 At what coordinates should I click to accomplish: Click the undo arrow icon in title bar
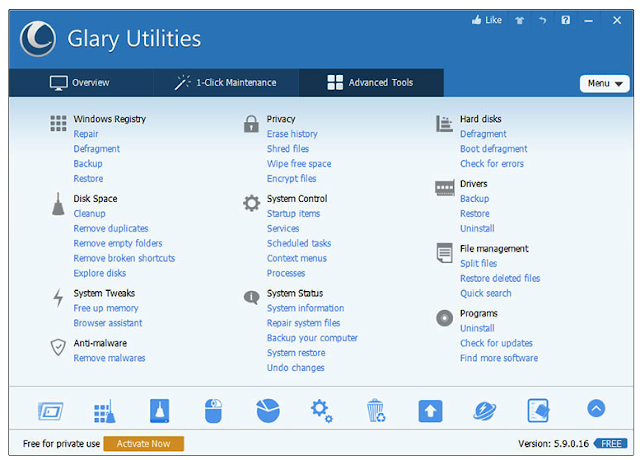click(542, 20)
